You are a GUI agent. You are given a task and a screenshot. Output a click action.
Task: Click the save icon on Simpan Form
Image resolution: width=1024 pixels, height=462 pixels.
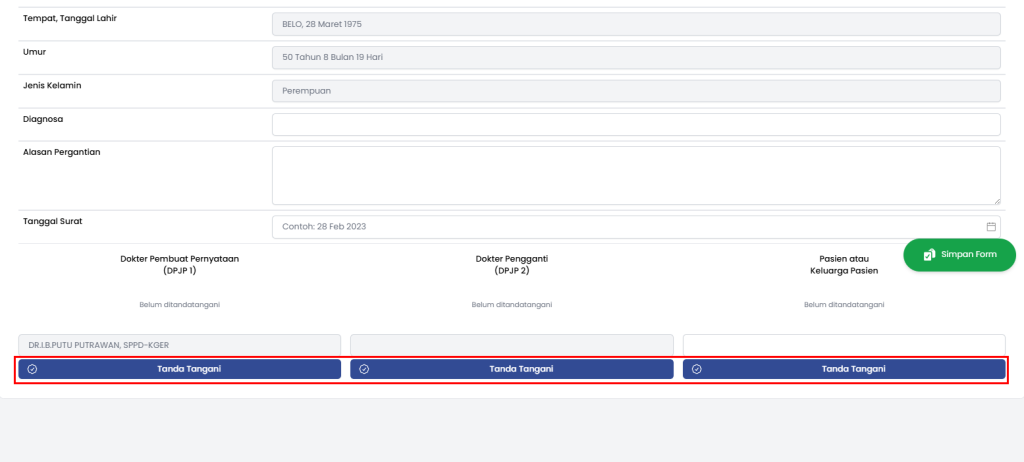tap(929, 255)
